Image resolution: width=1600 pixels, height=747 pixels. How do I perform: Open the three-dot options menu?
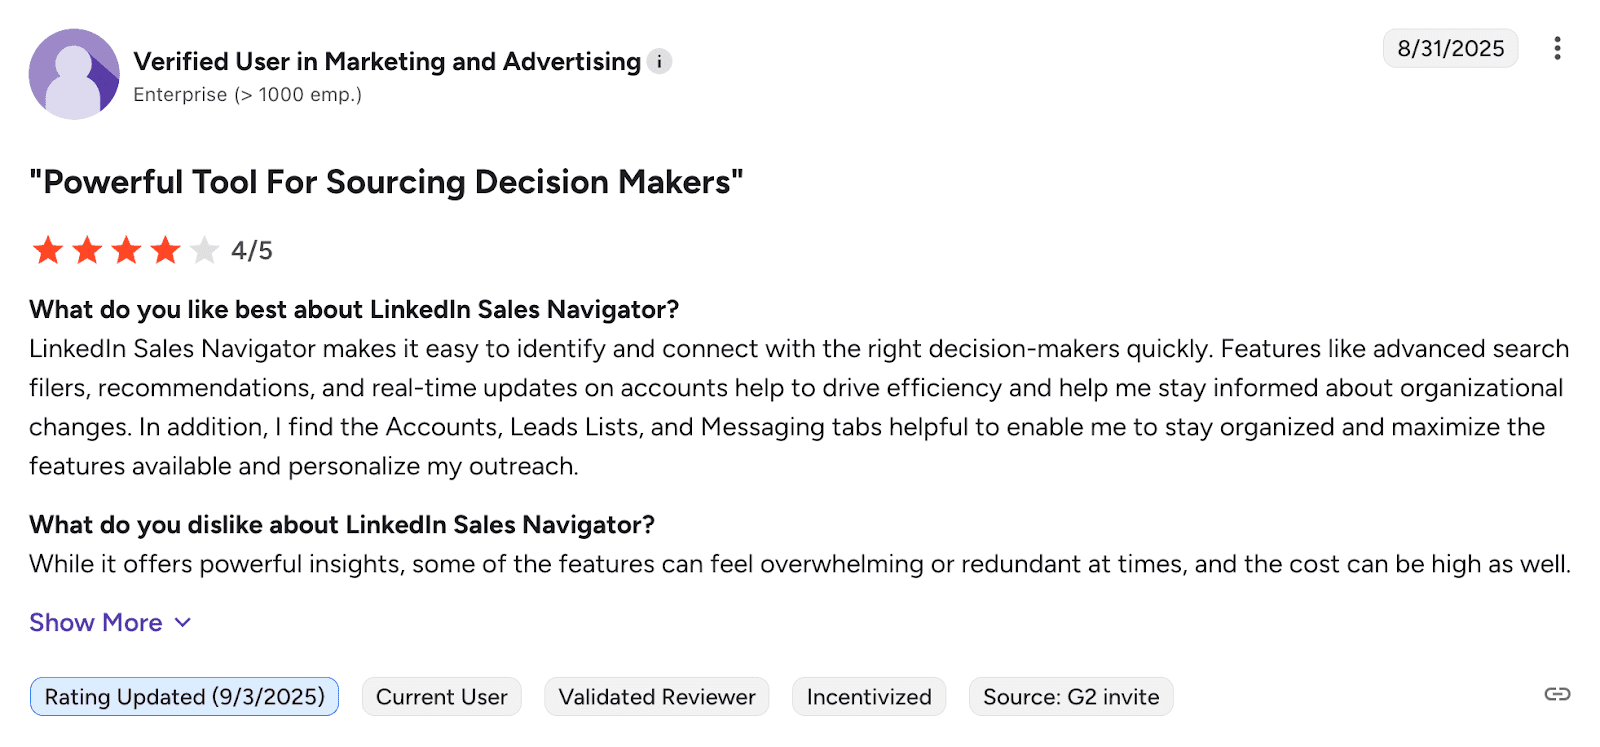coord(1557,48)
